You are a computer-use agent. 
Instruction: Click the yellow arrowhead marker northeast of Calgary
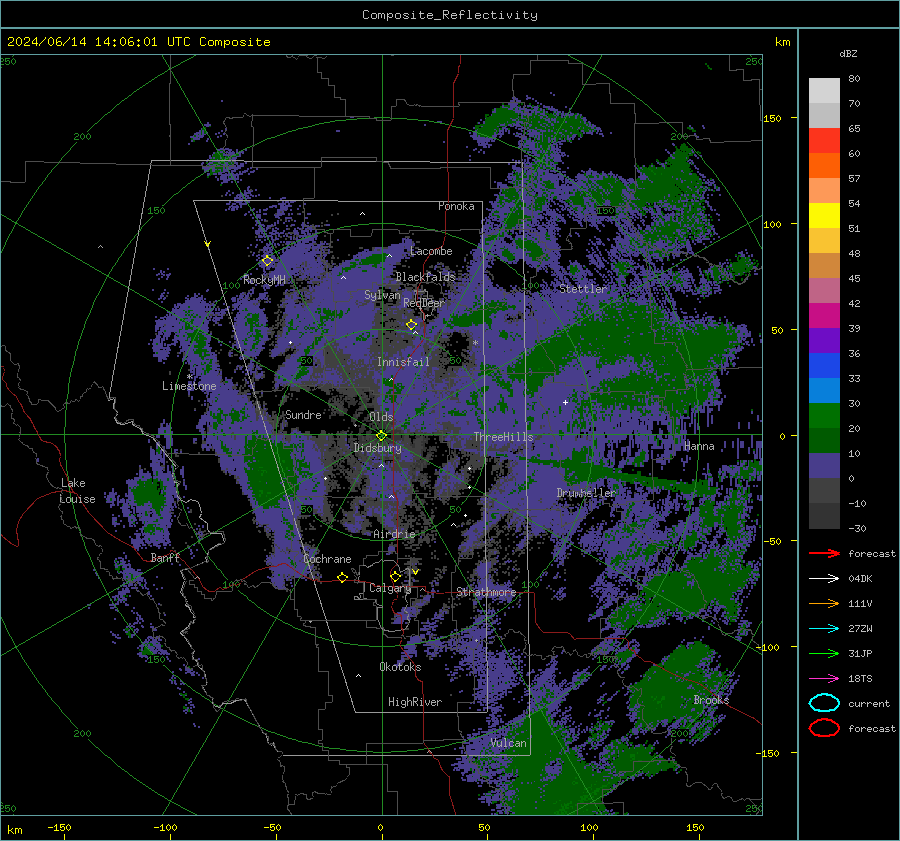coord(415,572)
